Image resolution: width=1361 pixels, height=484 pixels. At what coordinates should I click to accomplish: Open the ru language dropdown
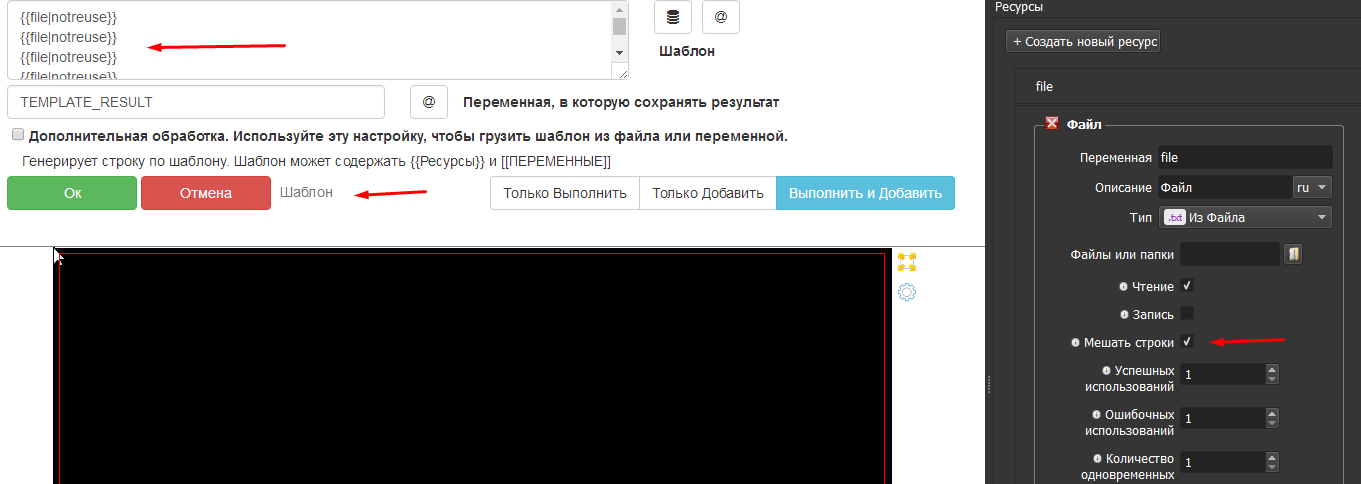click(1313, 187)
